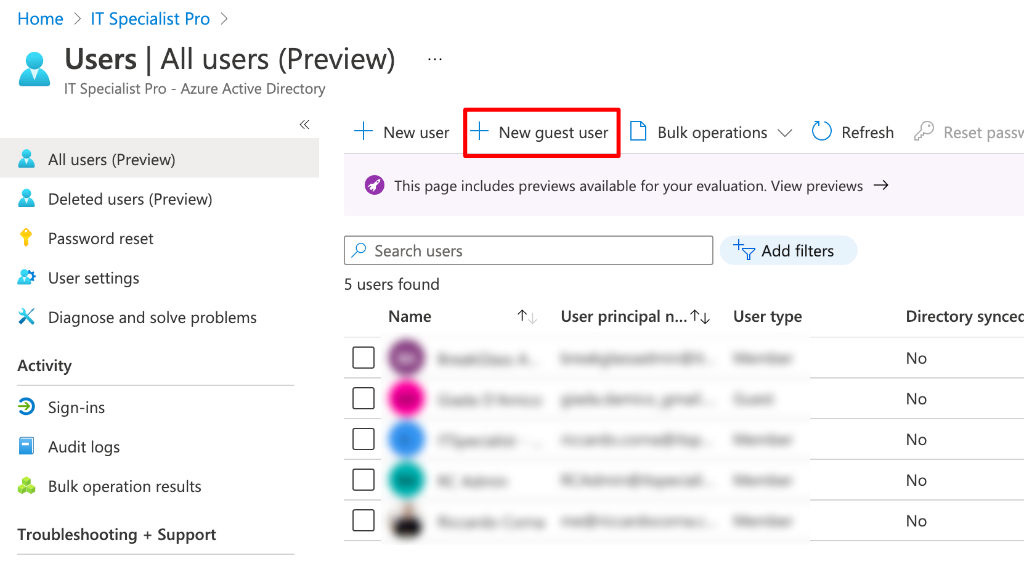Click the User settings gear-person icon

click(26, 277)
